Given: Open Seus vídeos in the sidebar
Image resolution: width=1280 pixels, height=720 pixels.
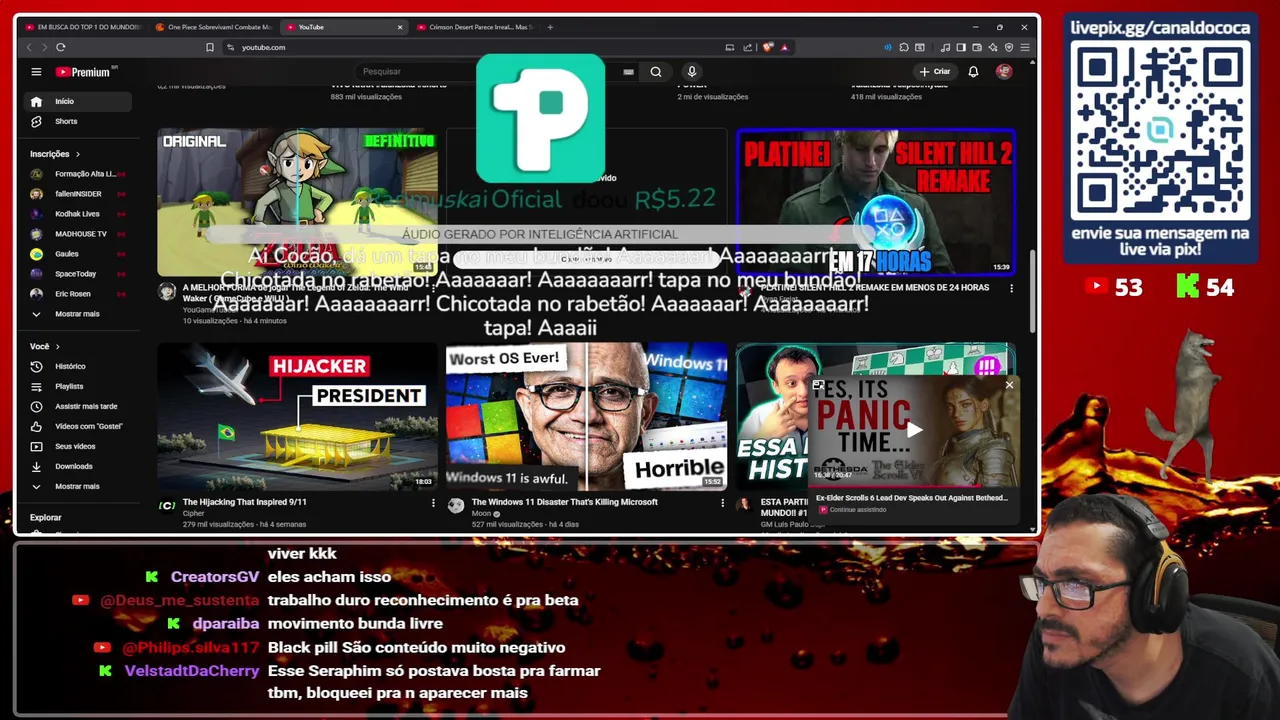Looking at the screenshot, I should 78,446.
